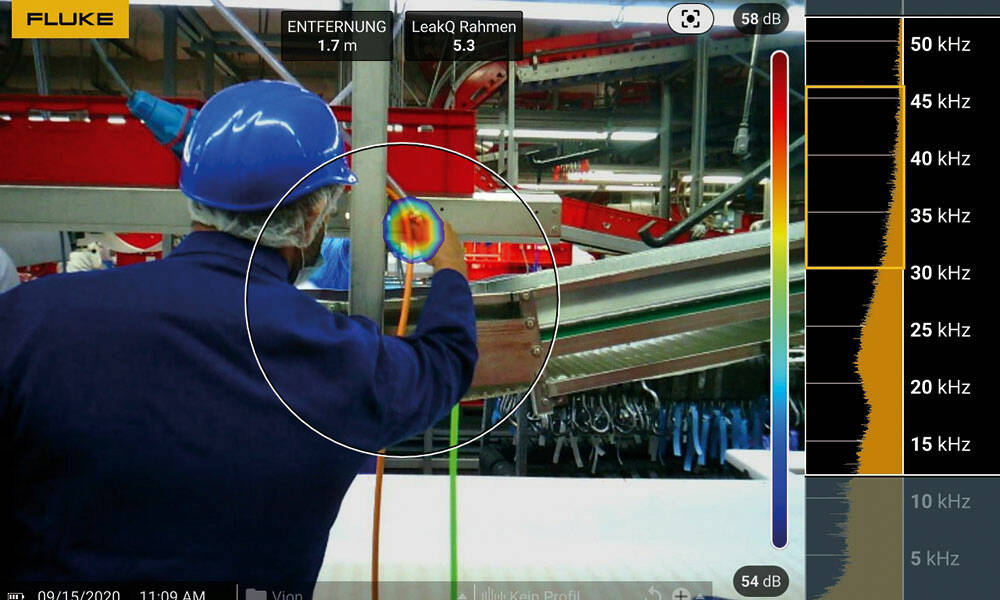This screenshot has height=600, width=1000.
Task: Tap the 15 kHz label on spectrum
Action: 940,444
